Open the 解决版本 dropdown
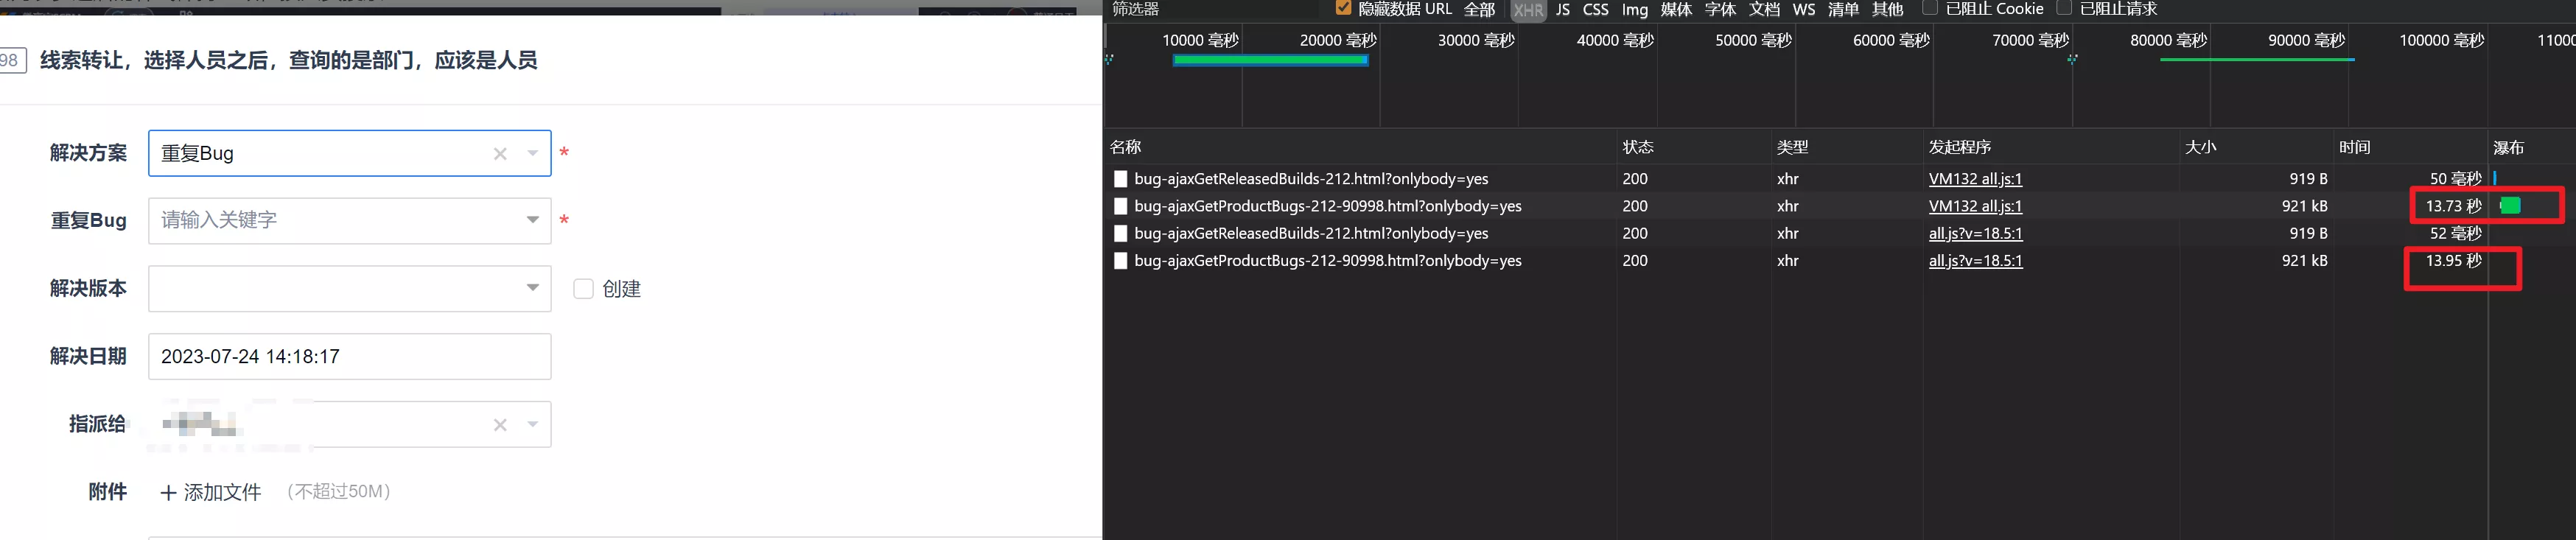Viewport: 2576px width, 540px height. click(x=533, y=288)
